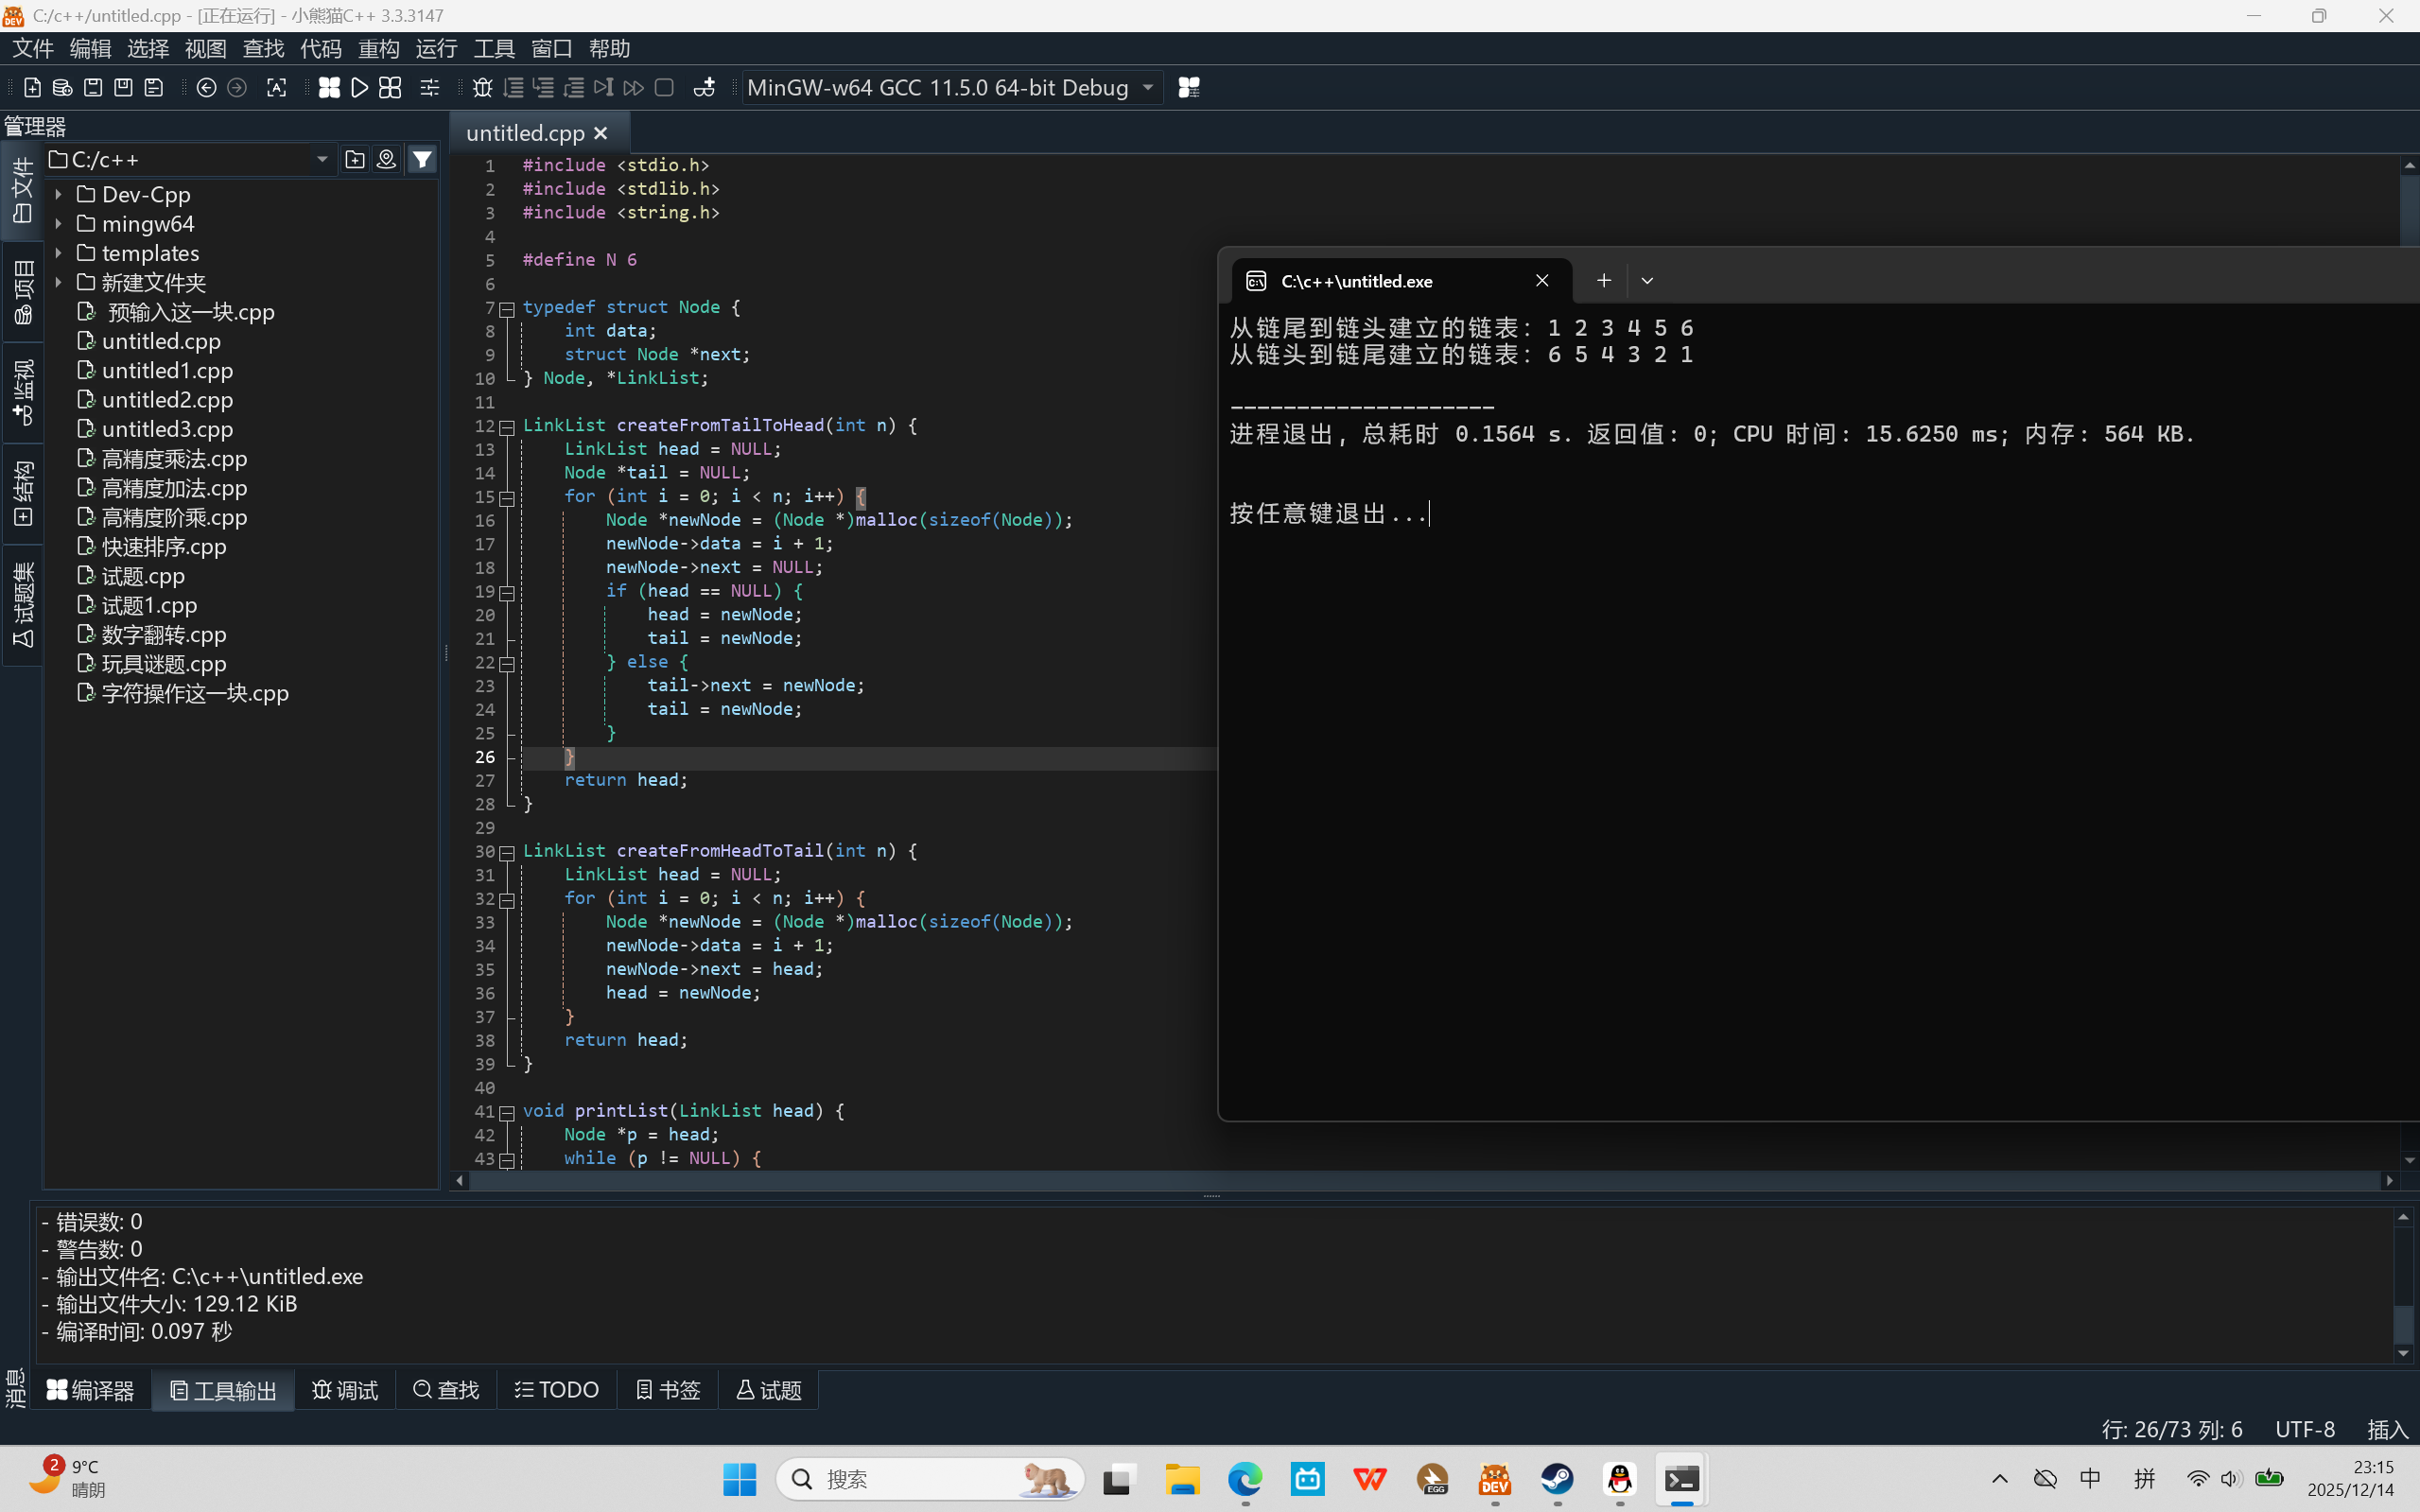Click the new file toolbar icon
The width and height of the screenshot is (2420, 1512).
(x=32, y=88)
